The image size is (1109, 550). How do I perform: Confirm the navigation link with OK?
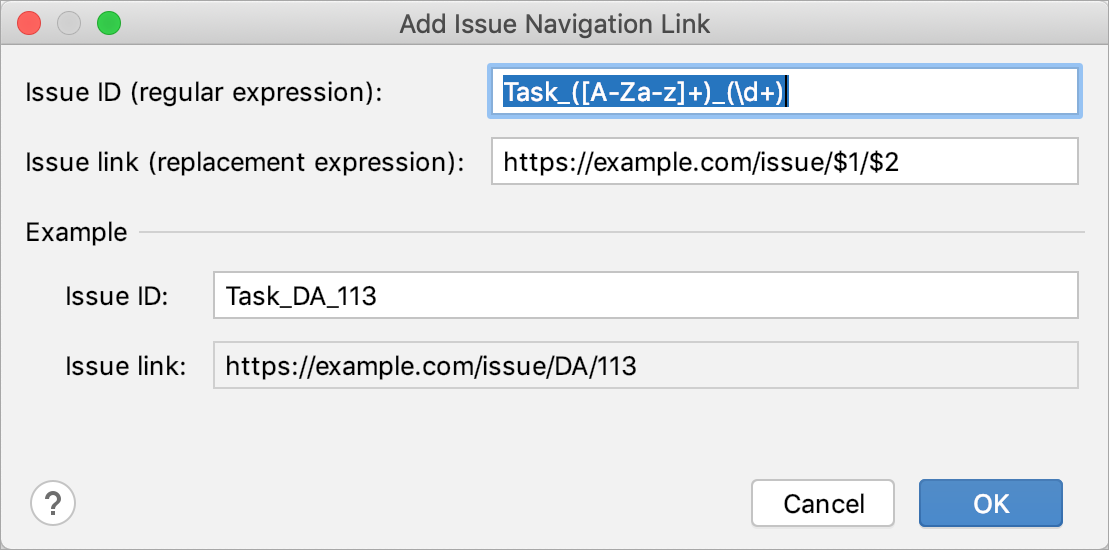pos(991,503)
